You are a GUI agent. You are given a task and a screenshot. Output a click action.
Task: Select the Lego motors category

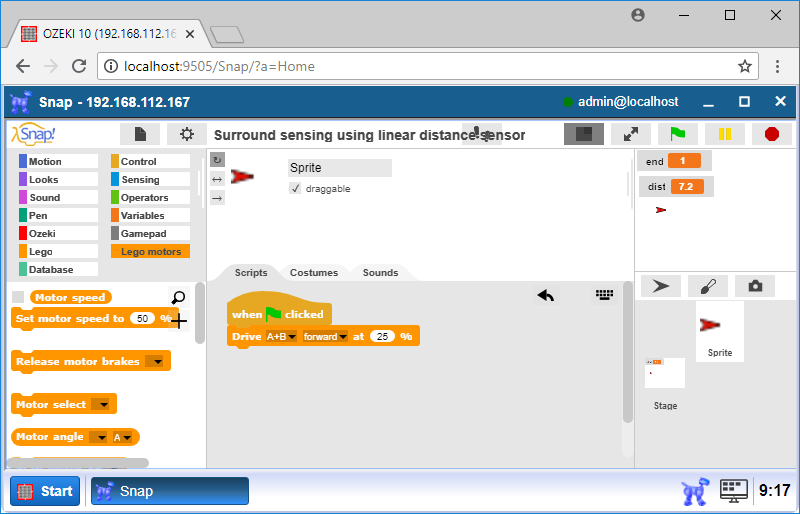[x=151, y=251]
